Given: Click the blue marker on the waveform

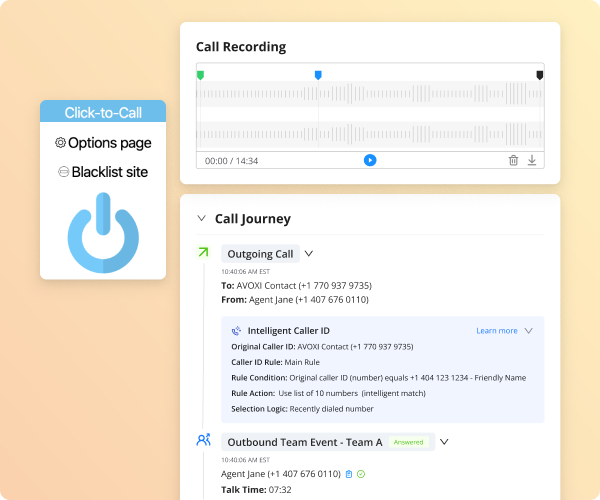Looking at the screenshot, I should 318,75.
